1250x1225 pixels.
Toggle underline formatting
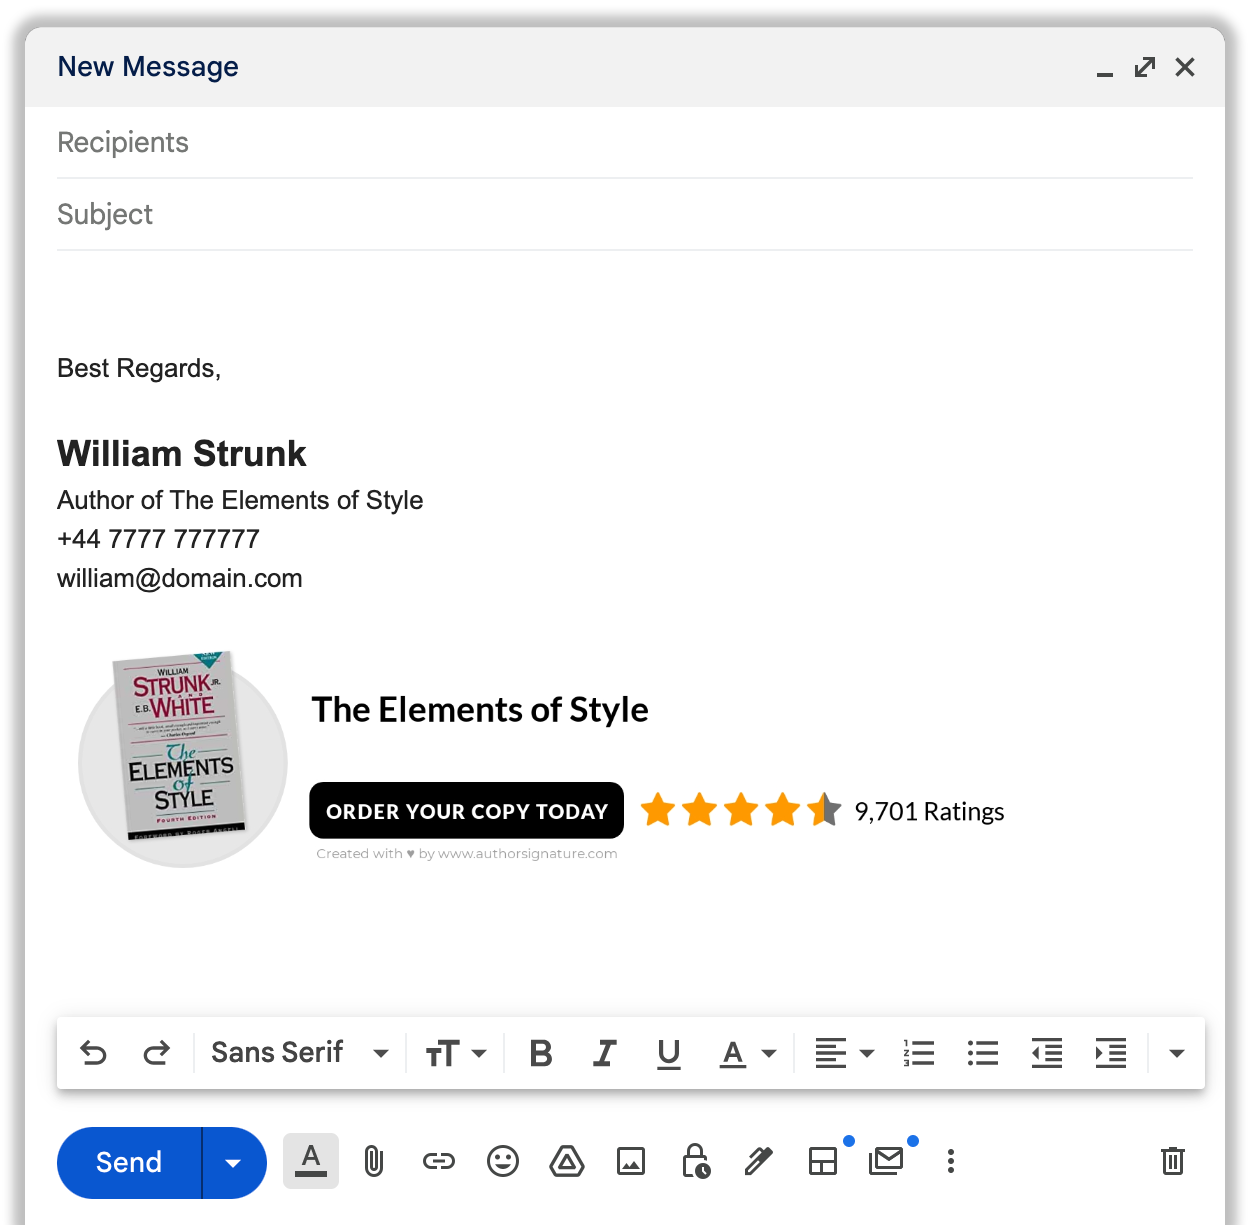tap(669, 1054)
